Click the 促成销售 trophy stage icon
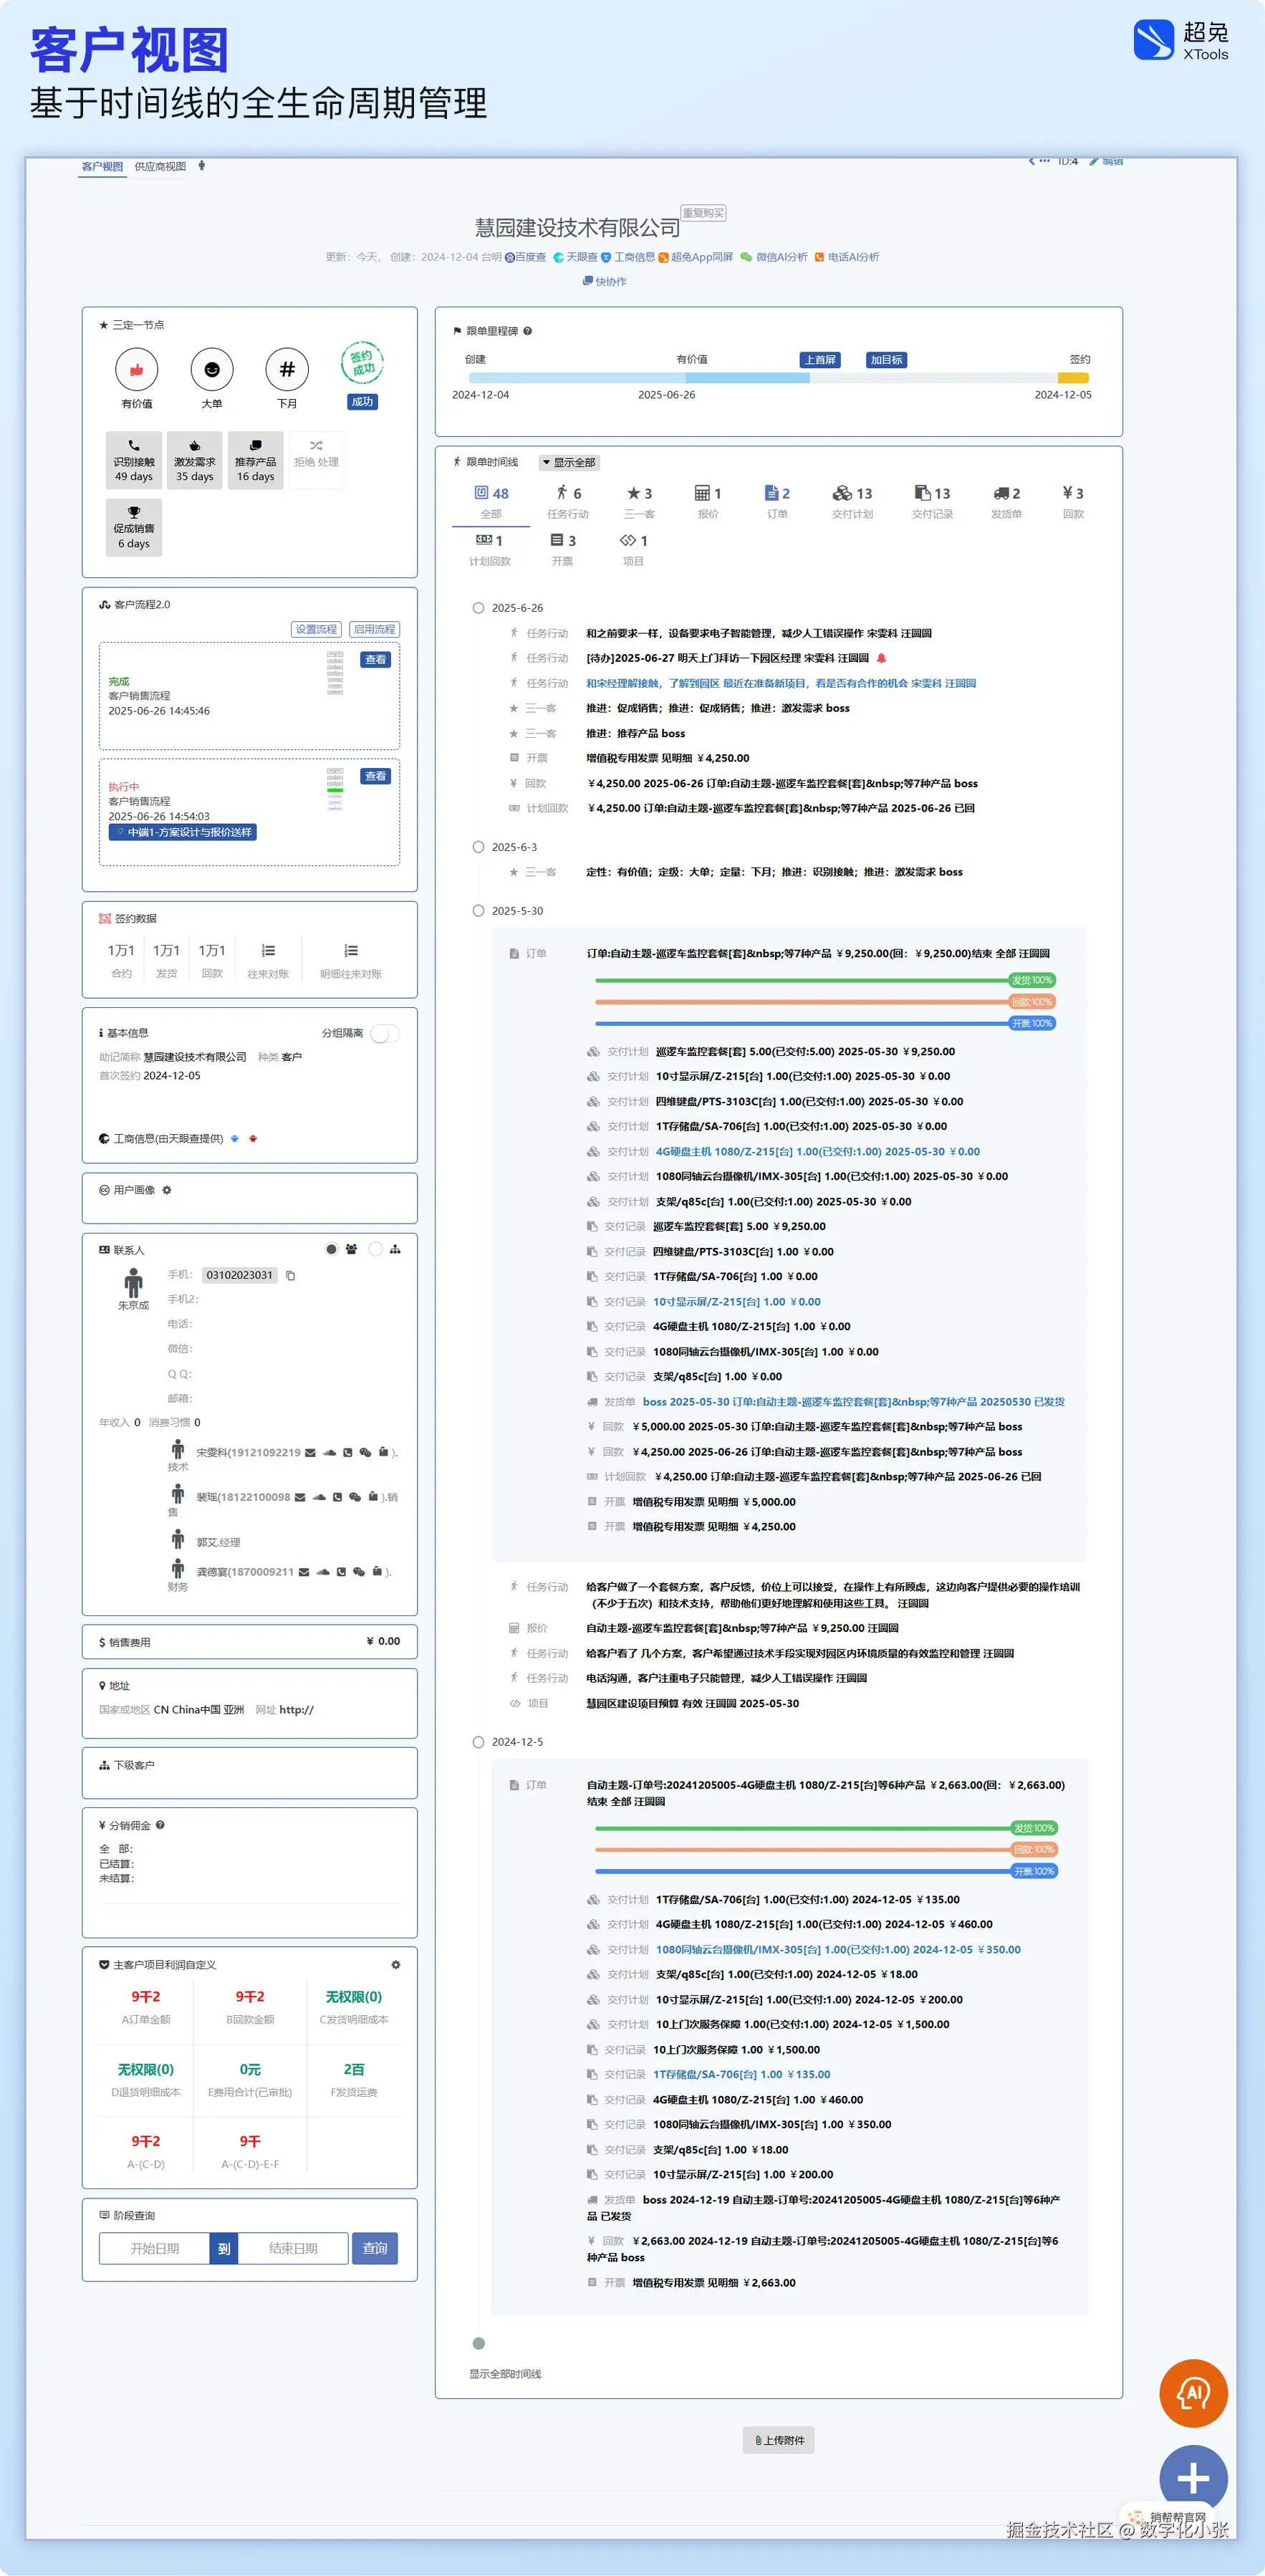 coord(134,512)
